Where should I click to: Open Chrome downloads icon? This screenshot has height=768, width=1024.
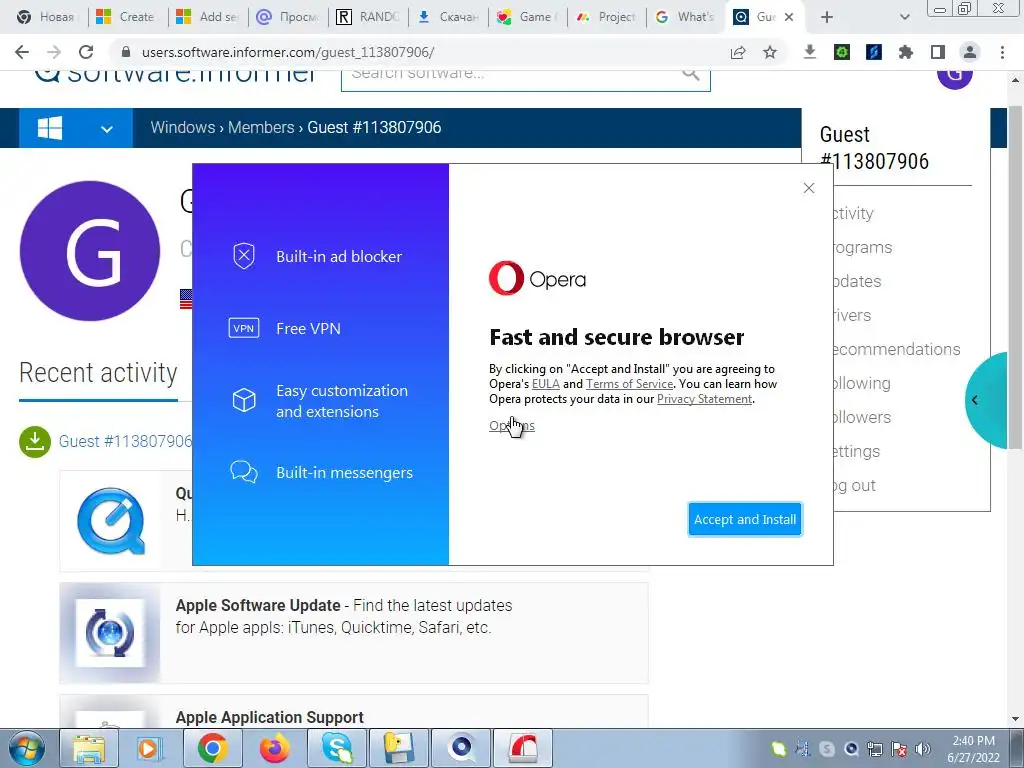point(810,52)
